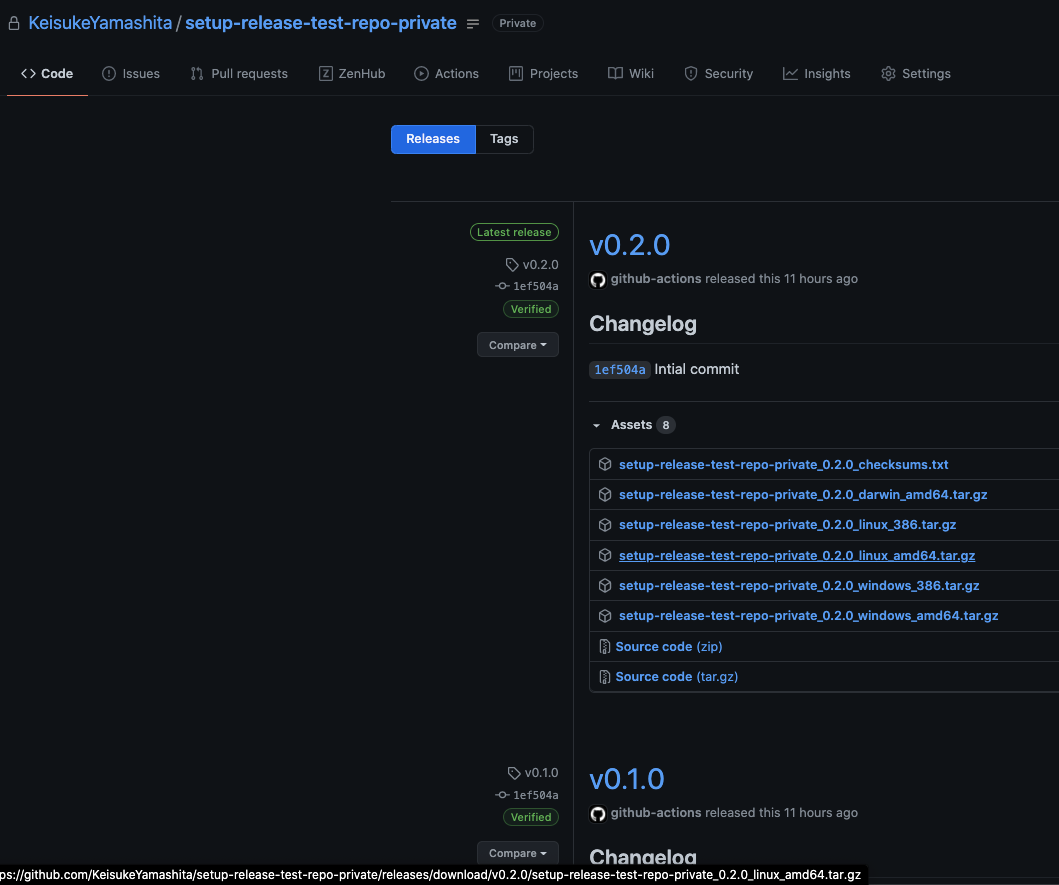Click the tag icon beside v0.2.0

tap(511, 264)
